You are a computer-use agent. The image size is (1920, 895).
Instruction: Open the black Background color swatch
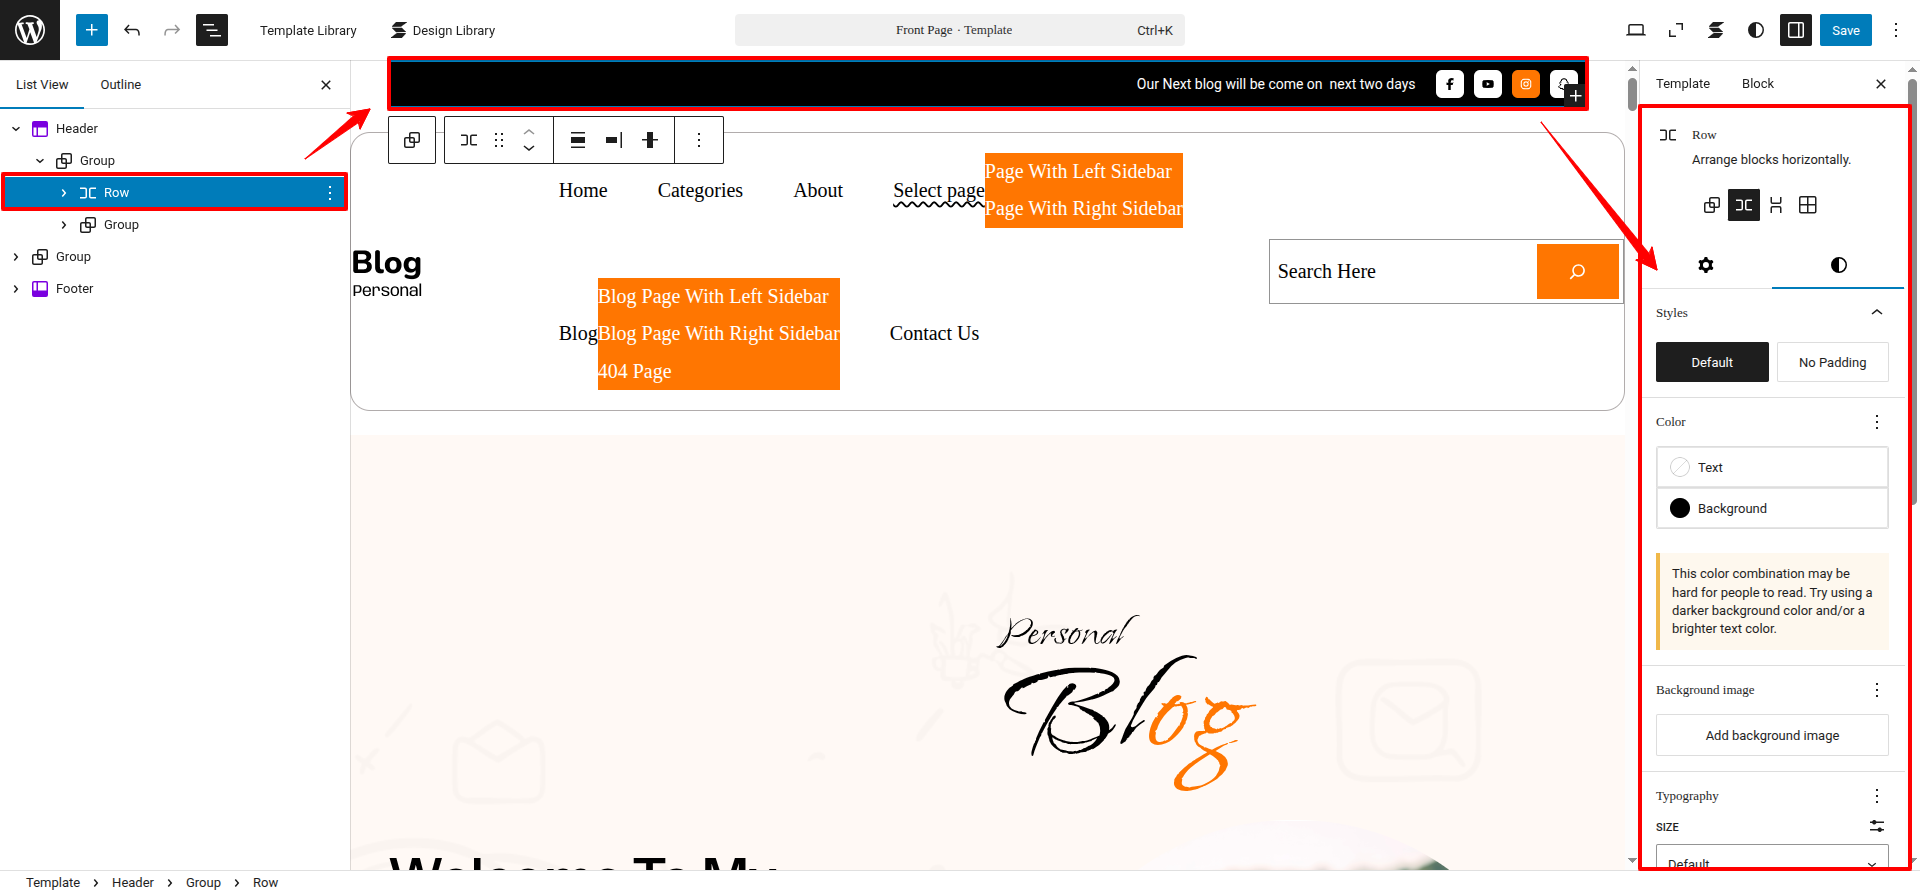click(x=1680, y=508)
